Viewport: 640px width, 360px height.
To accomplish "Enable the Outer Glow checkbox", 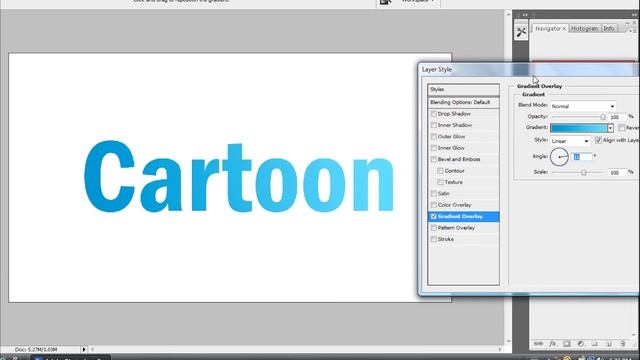I will (x=433, y=137).
